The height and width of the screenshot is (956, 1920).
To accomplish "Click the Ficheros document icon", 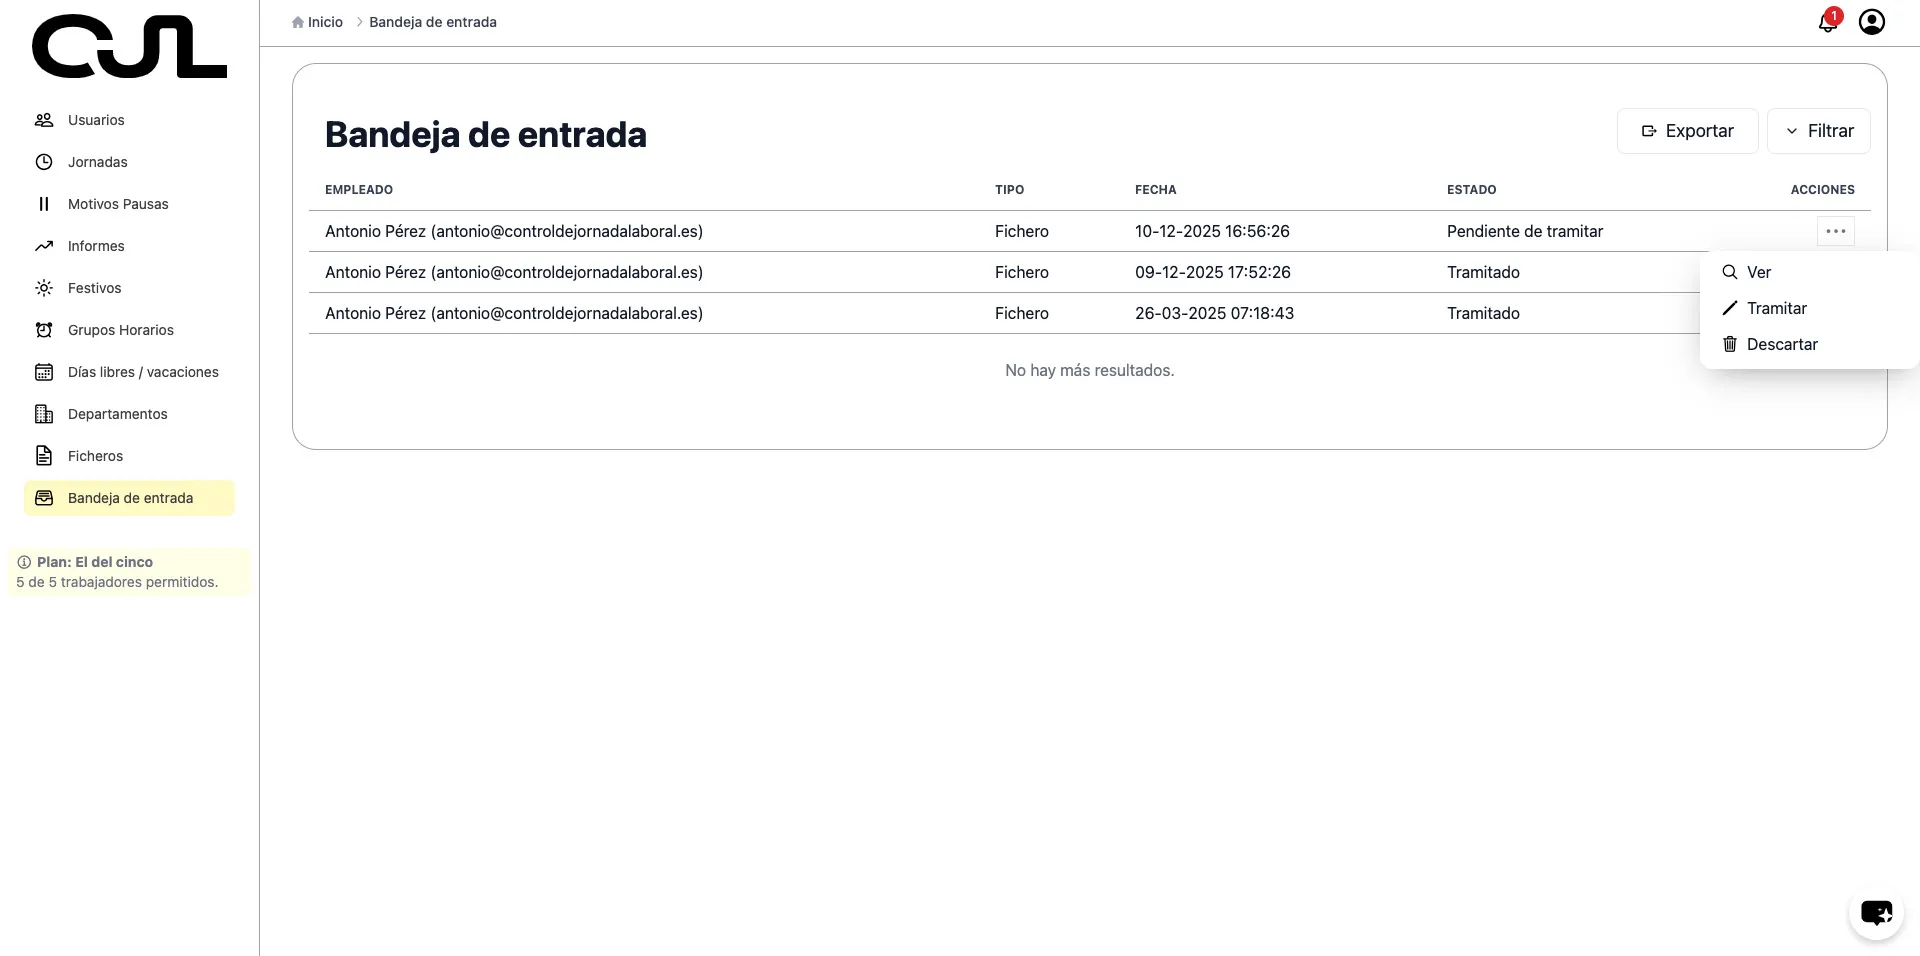I will pyautogui.click(x=44, y=456).
